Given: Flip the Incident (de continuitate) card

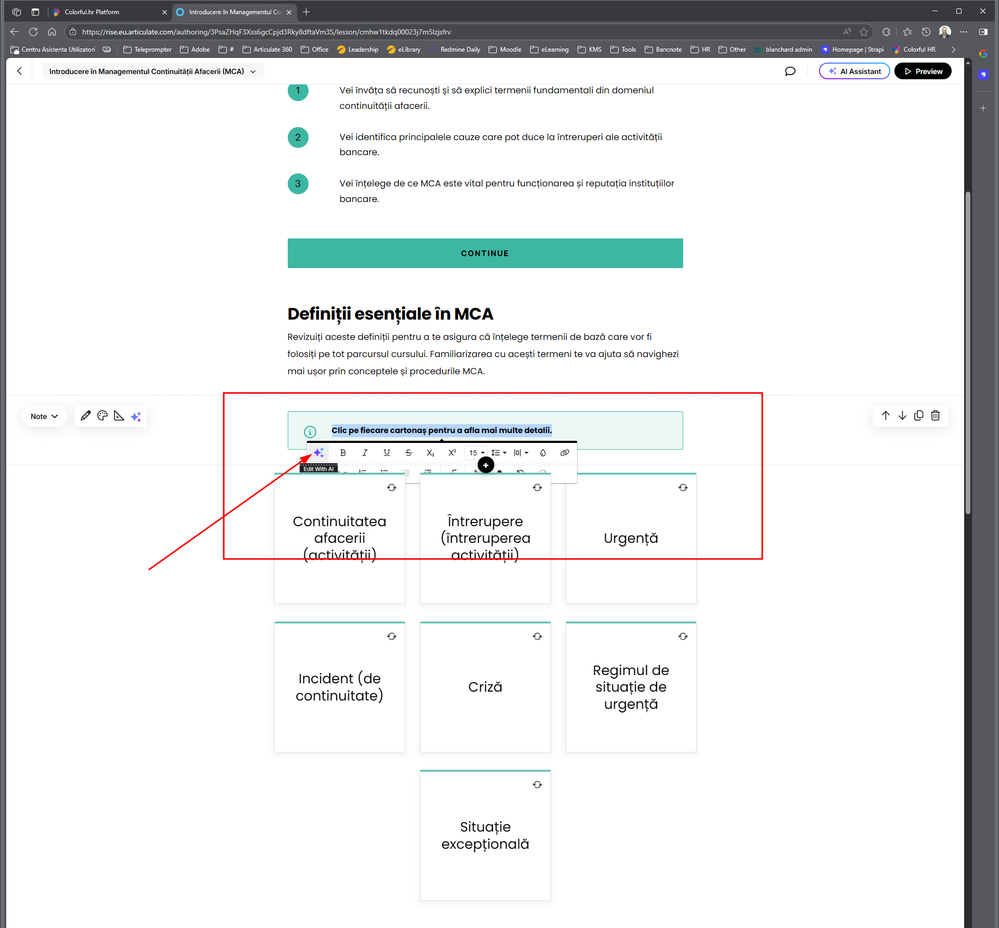Looking at the screenshot, I should pyautogui.click(x=392, y=636).
